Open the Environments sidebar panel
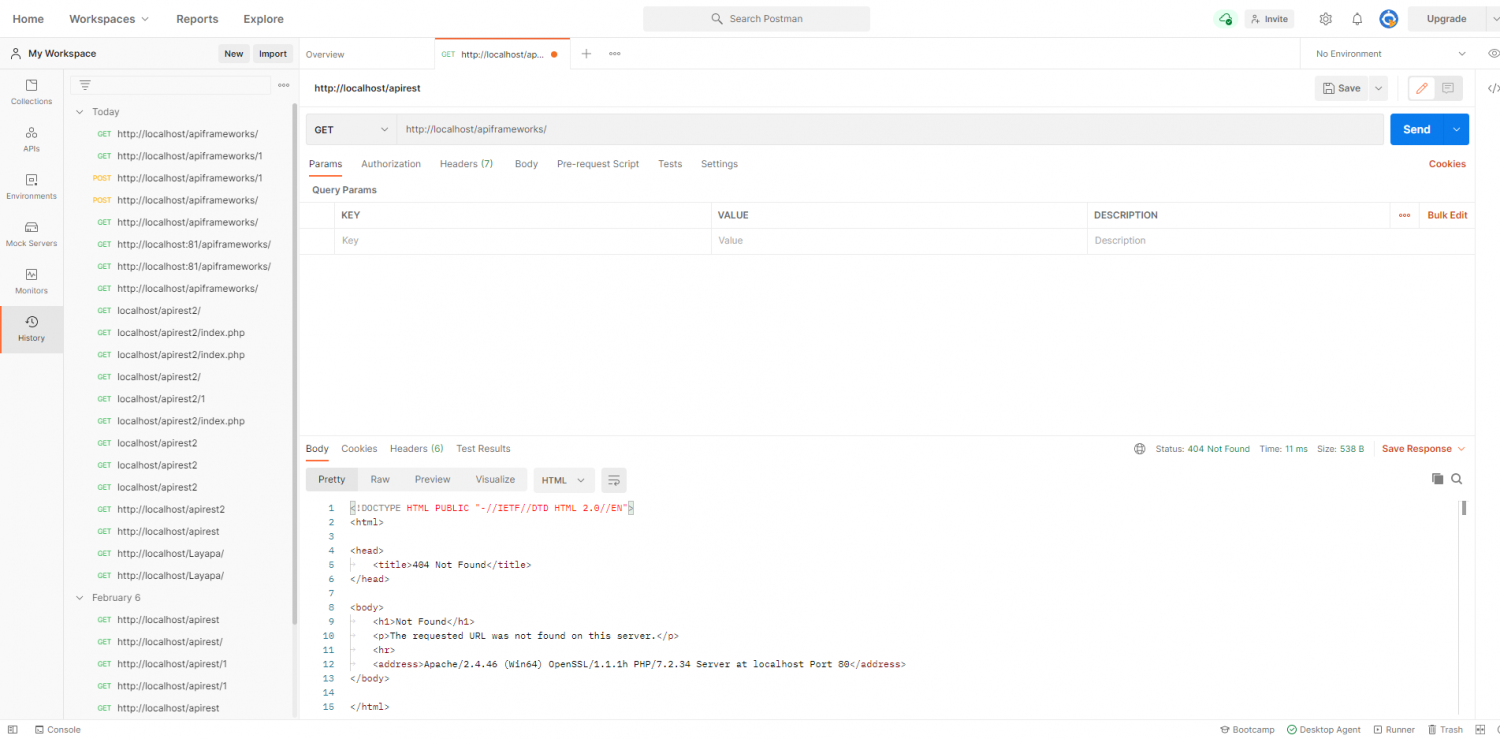1500x739 pixels. (x=31, y=186)
